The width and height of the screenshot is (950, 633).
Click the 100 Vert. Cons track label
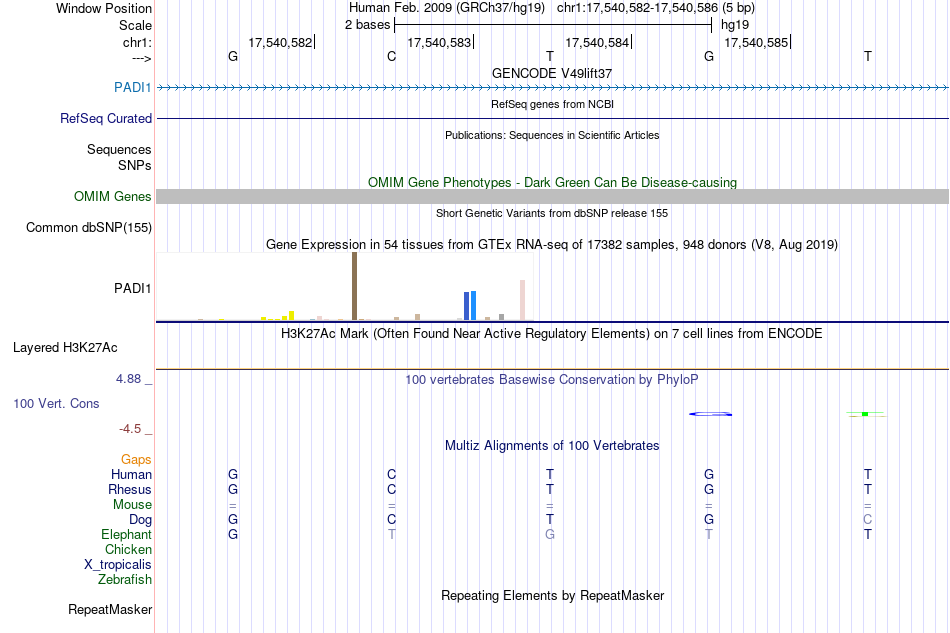56,403
